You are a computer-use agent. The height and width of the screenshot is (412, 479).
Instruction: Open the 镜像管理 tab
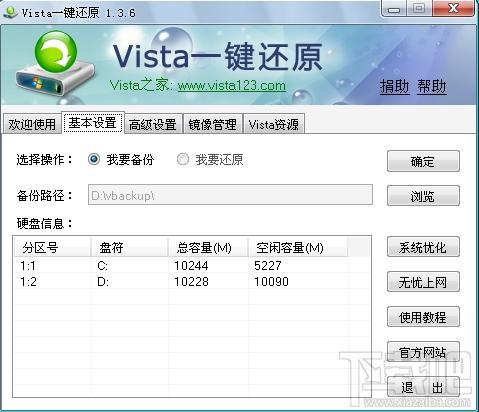pos(213,124)
